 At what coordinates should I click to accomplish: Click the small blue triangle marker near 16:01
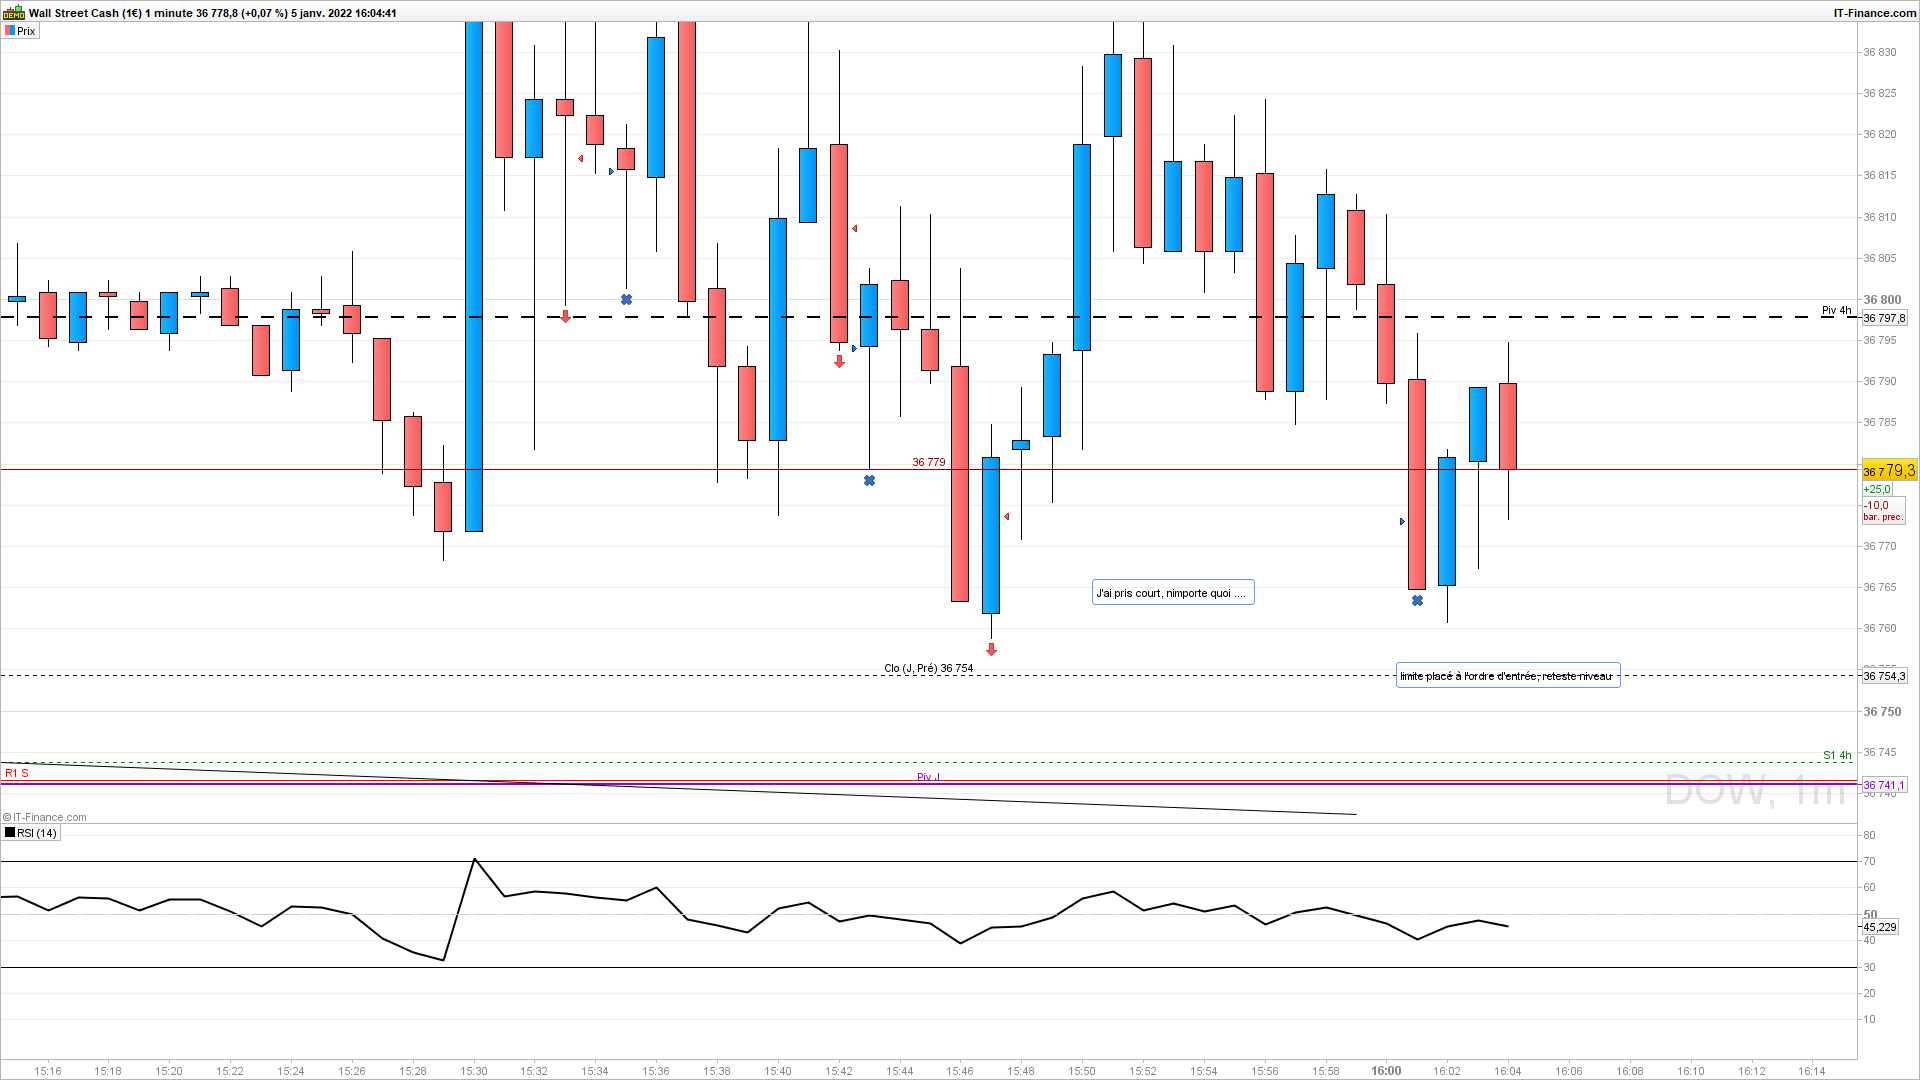(1402, 522)
